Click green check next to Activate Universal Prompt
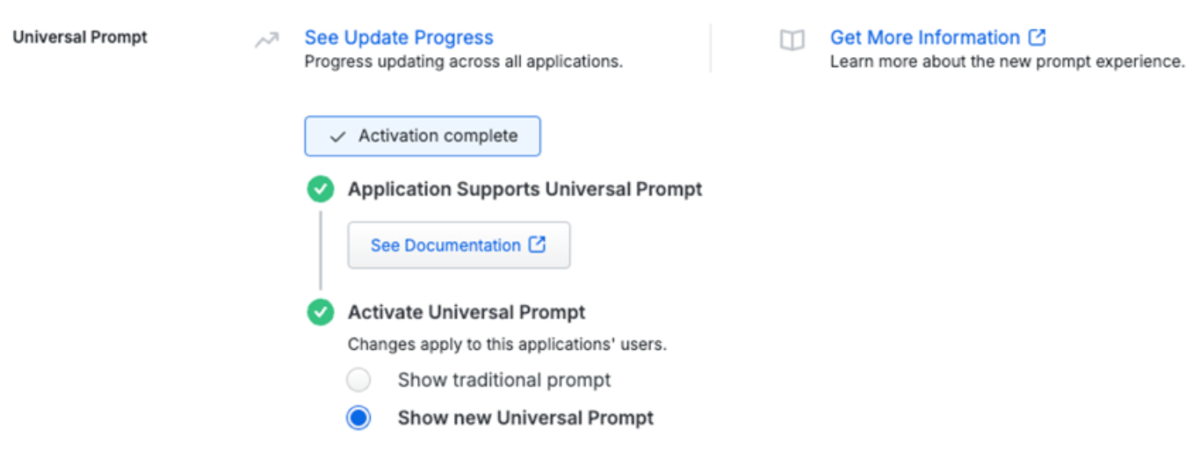1200x459 pixels. [320, 312]
